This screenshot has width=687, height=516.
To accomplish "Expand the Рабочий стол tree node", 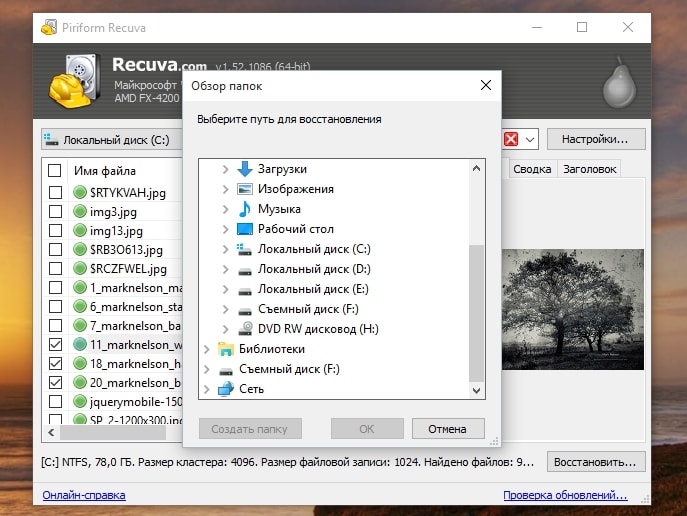I will pos(225,229).
